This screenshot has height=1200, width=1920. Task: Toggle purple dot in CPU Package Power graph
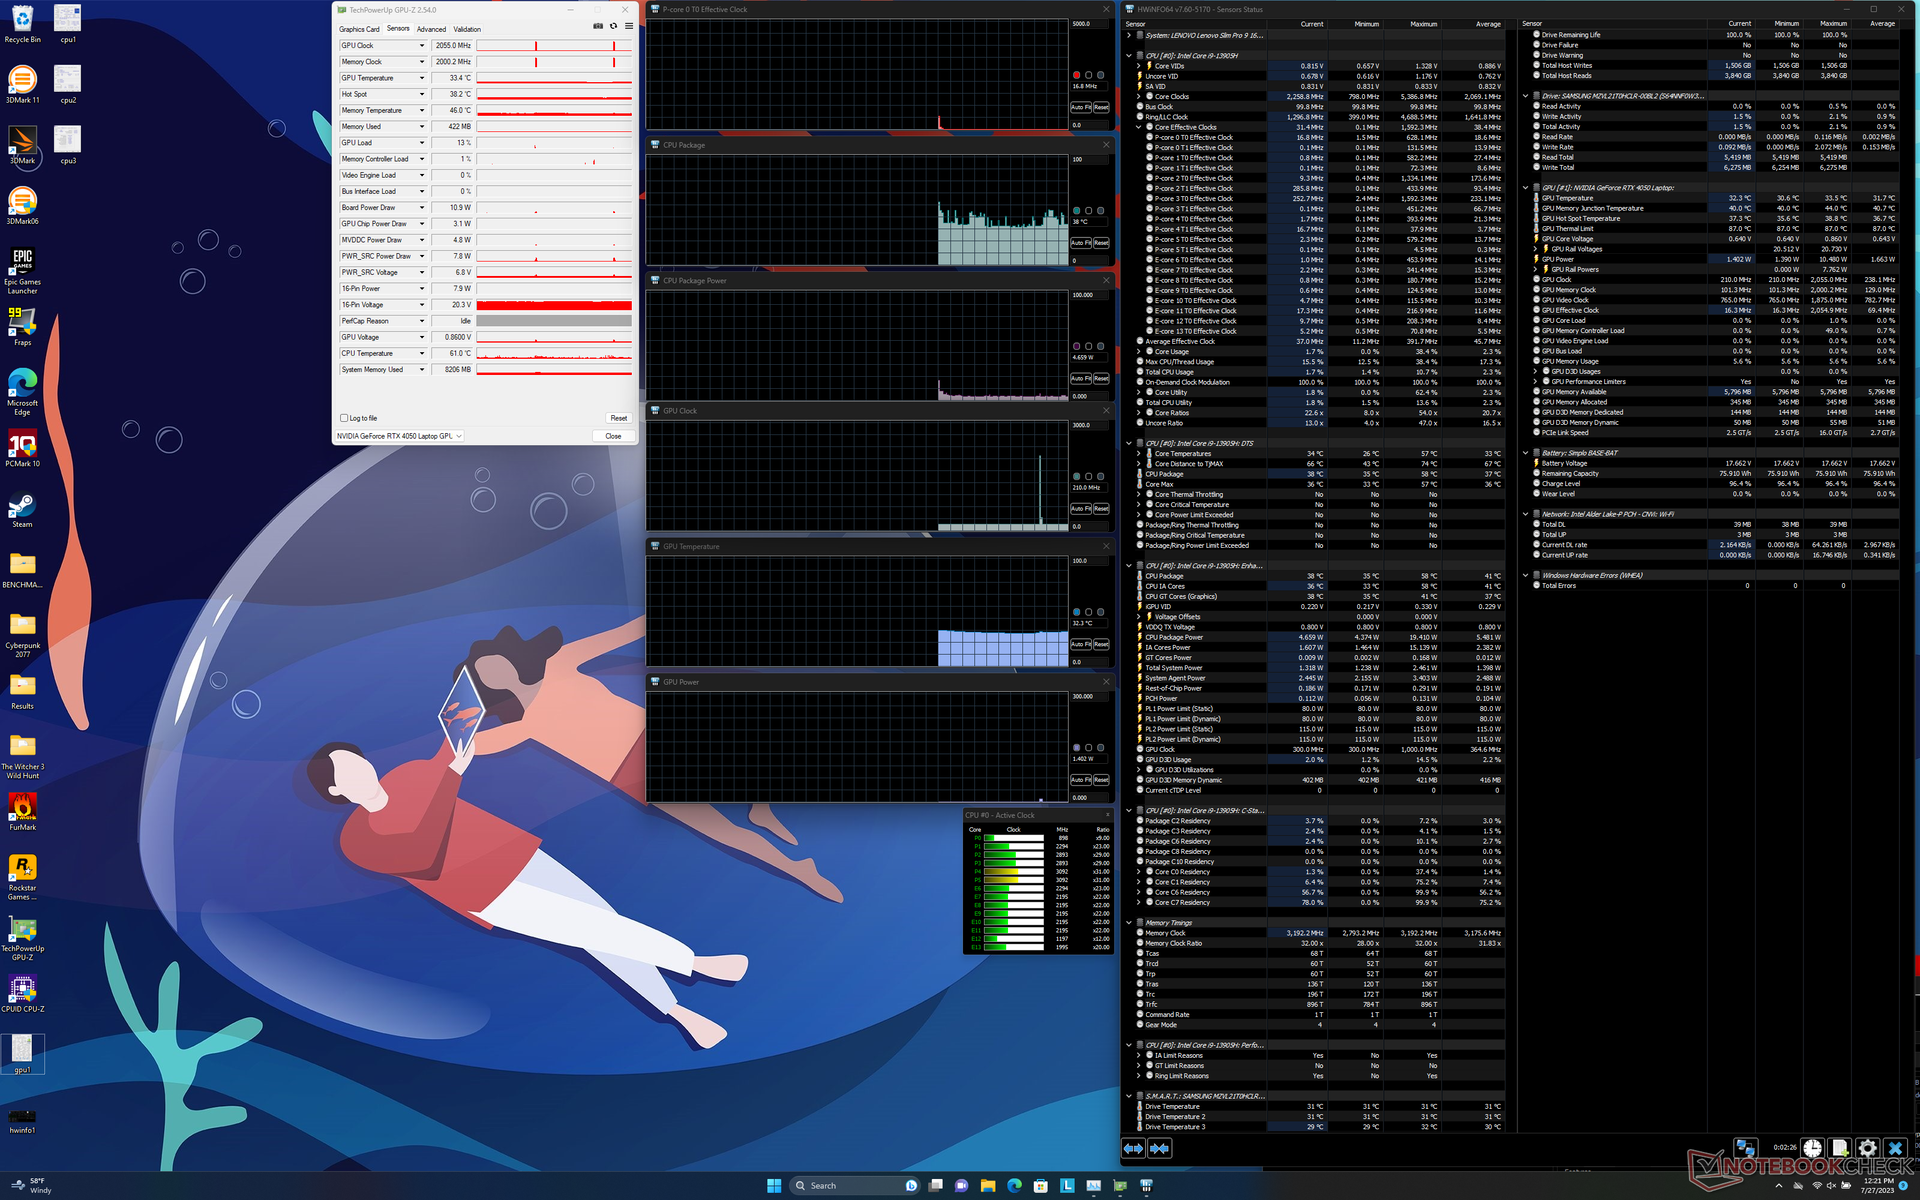pyautogui.click(x=1076, y=346)
